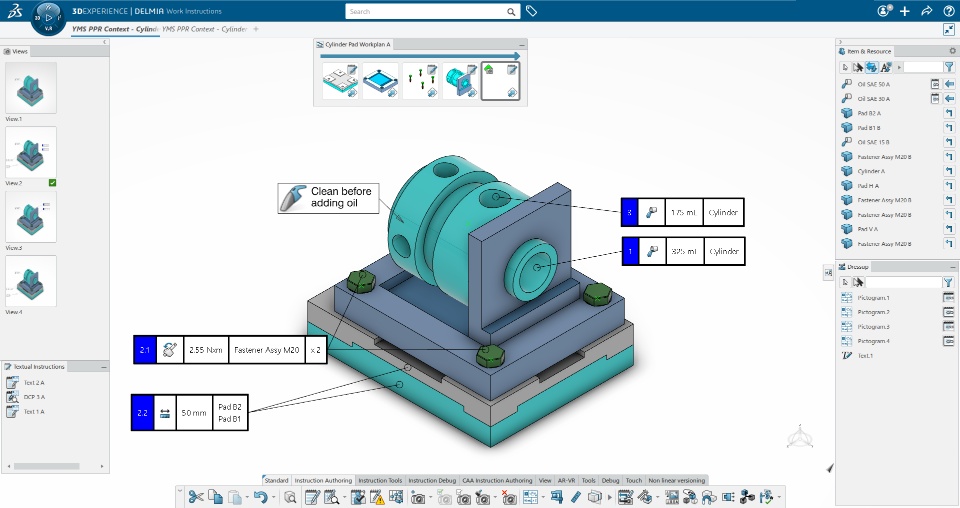
Task: Select DCP 3 A in Textual Instructions
Action: pos(34,397)
